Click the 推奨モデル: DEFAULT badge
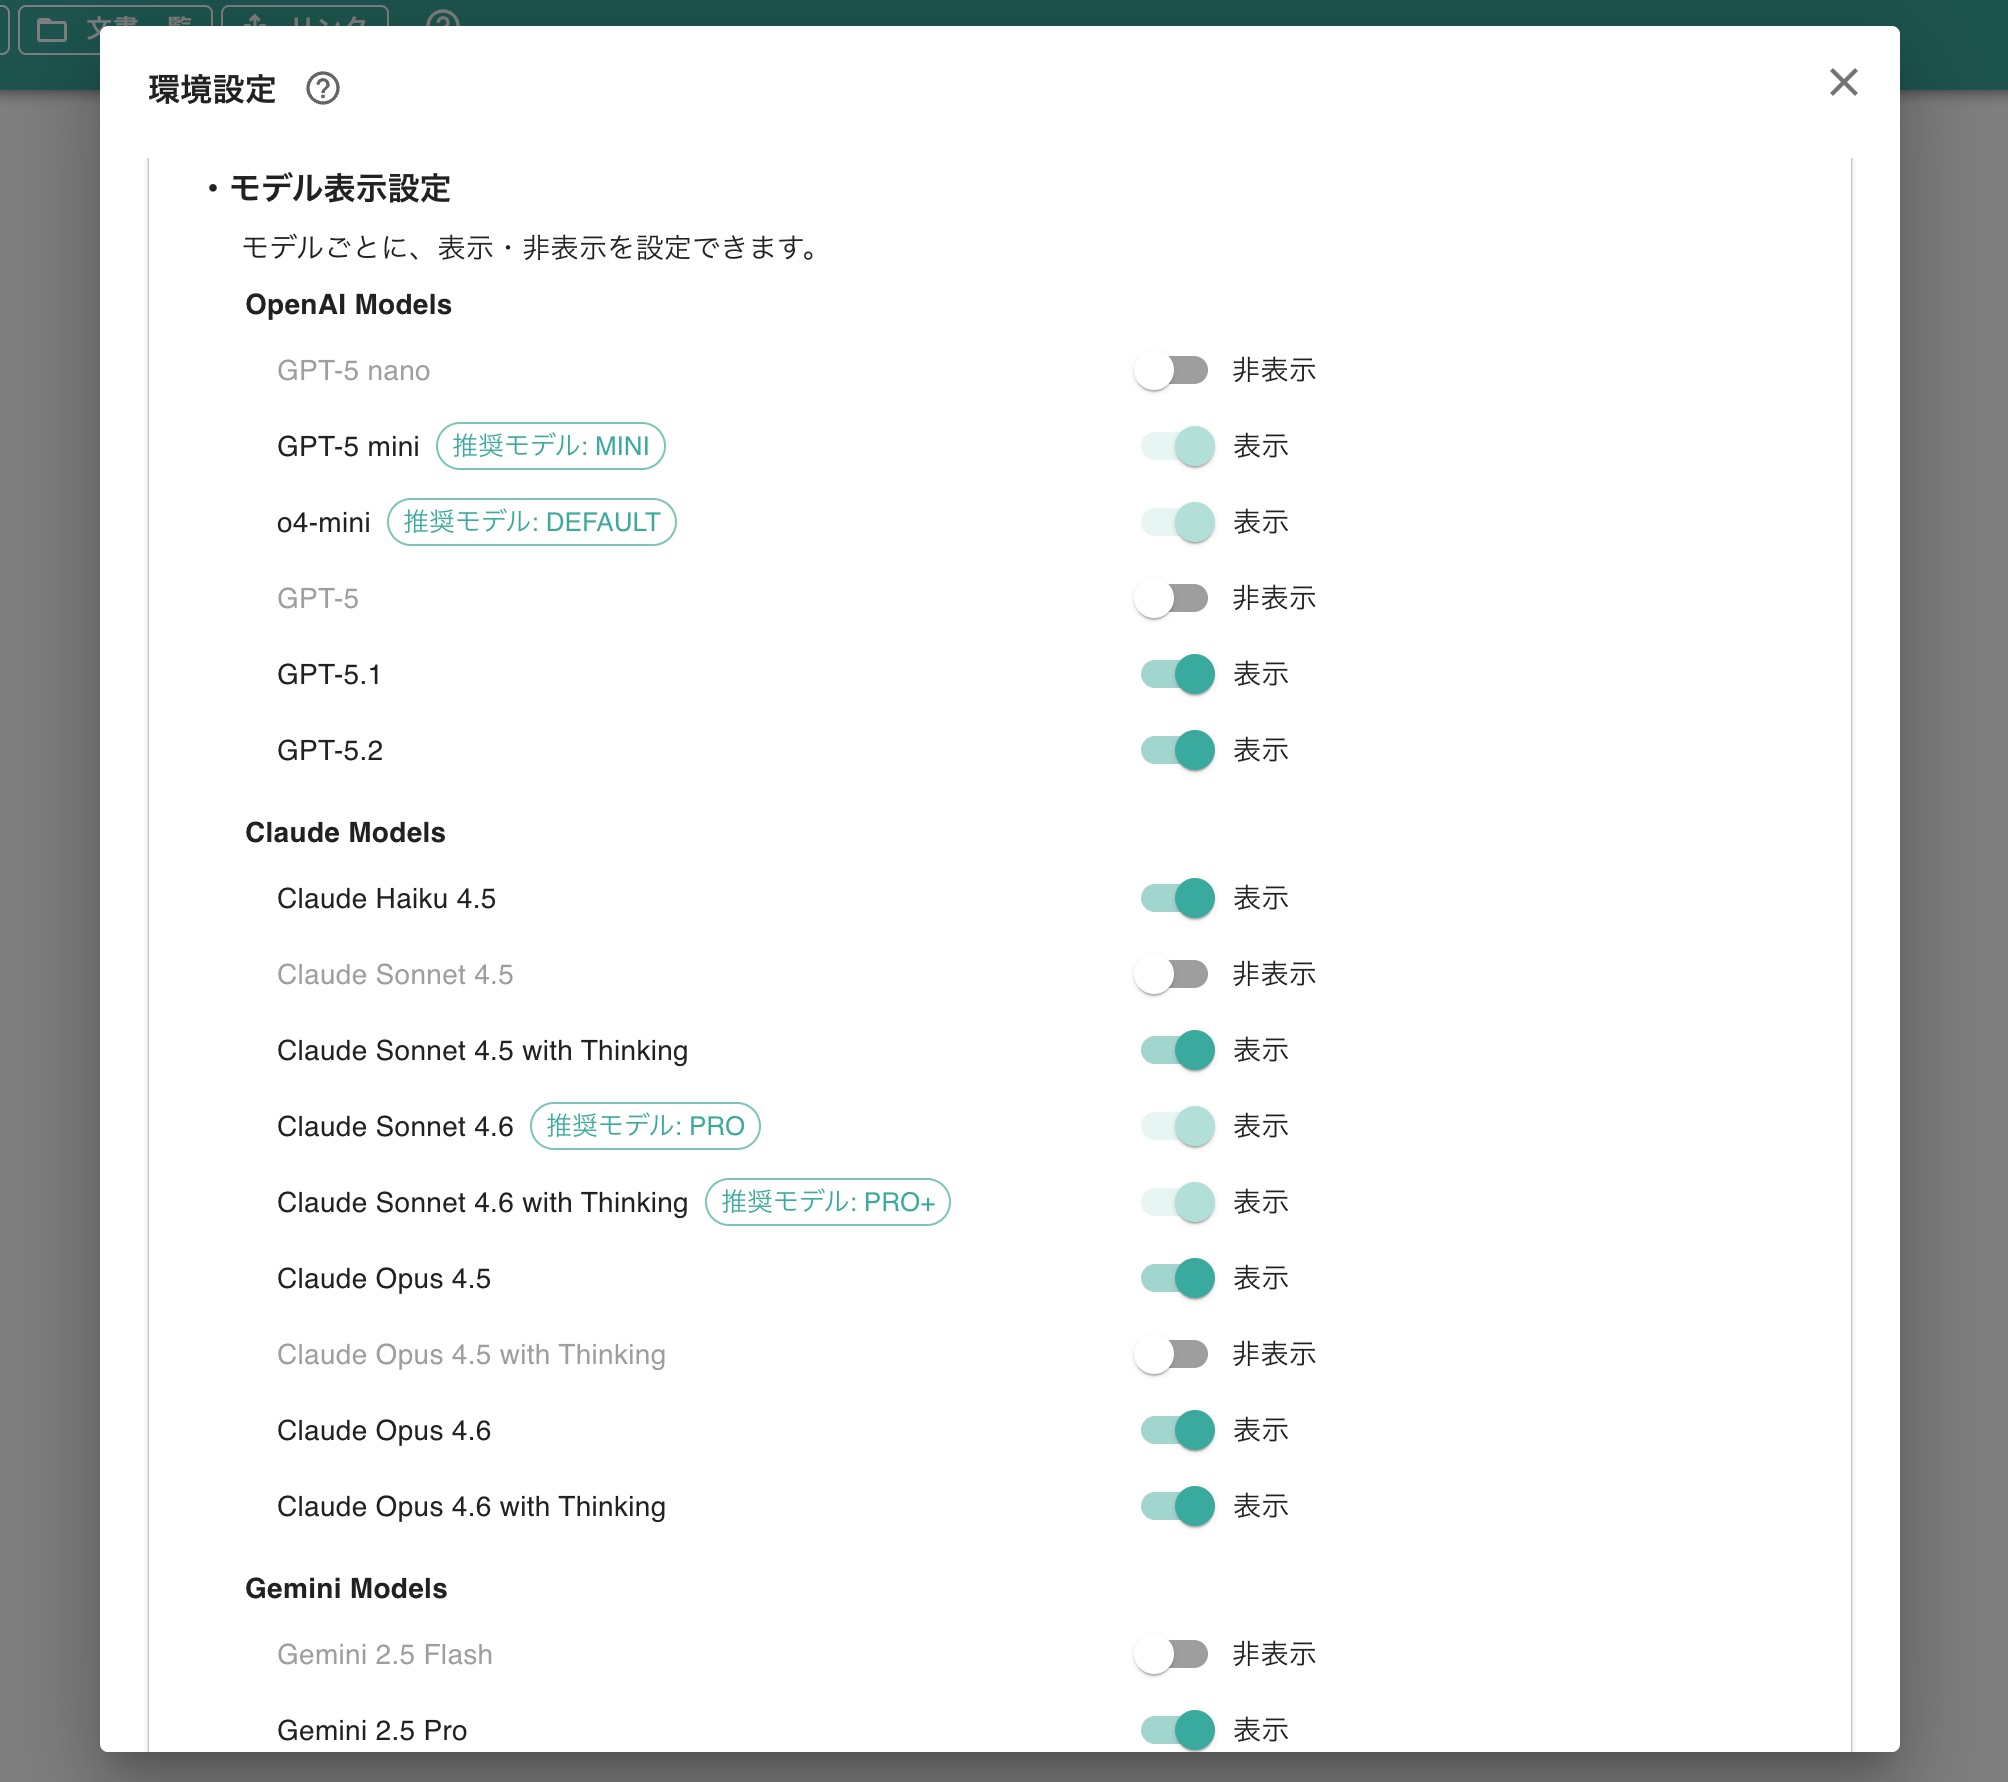This screenshot has height=1782, width=2008. pos(532,522)
